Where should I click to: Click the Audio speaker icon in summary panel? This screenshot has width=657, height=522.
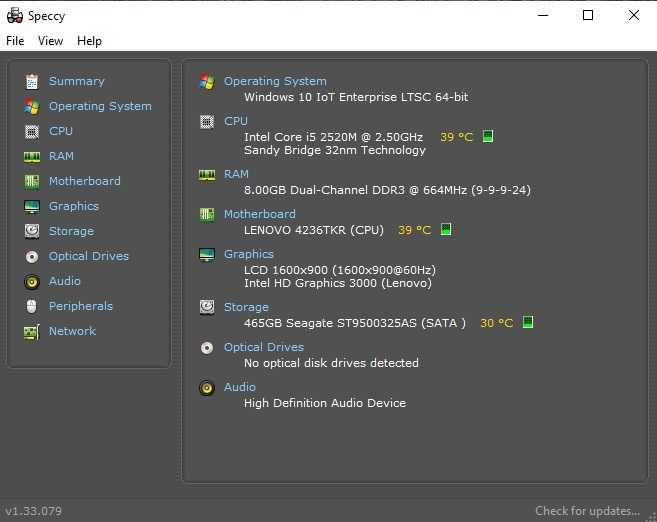click(207, 388)
